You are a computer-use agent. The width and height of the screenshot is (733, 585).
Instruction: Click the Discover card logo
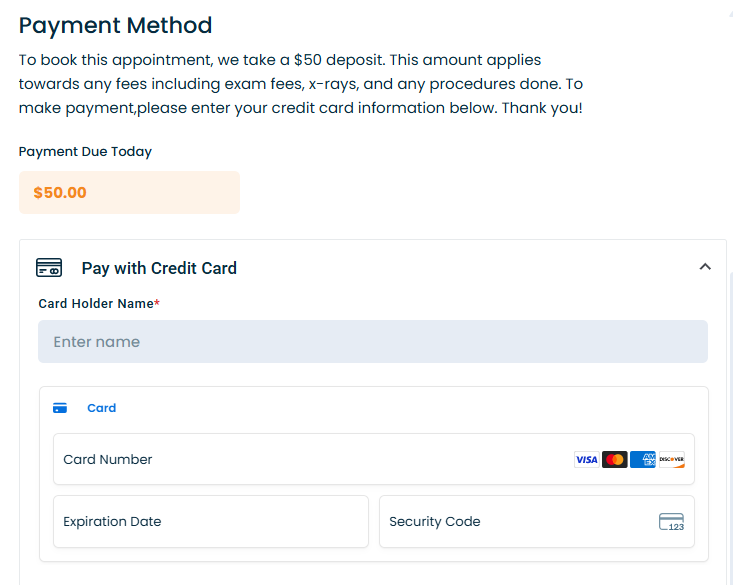coord(672,460)
